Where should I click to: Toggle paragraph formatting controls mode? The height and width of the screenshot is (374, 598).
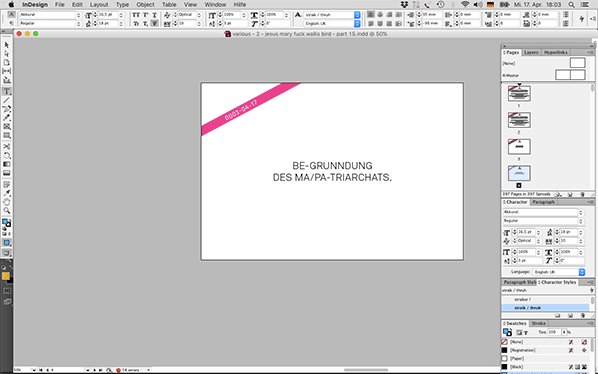coord(11,23)
